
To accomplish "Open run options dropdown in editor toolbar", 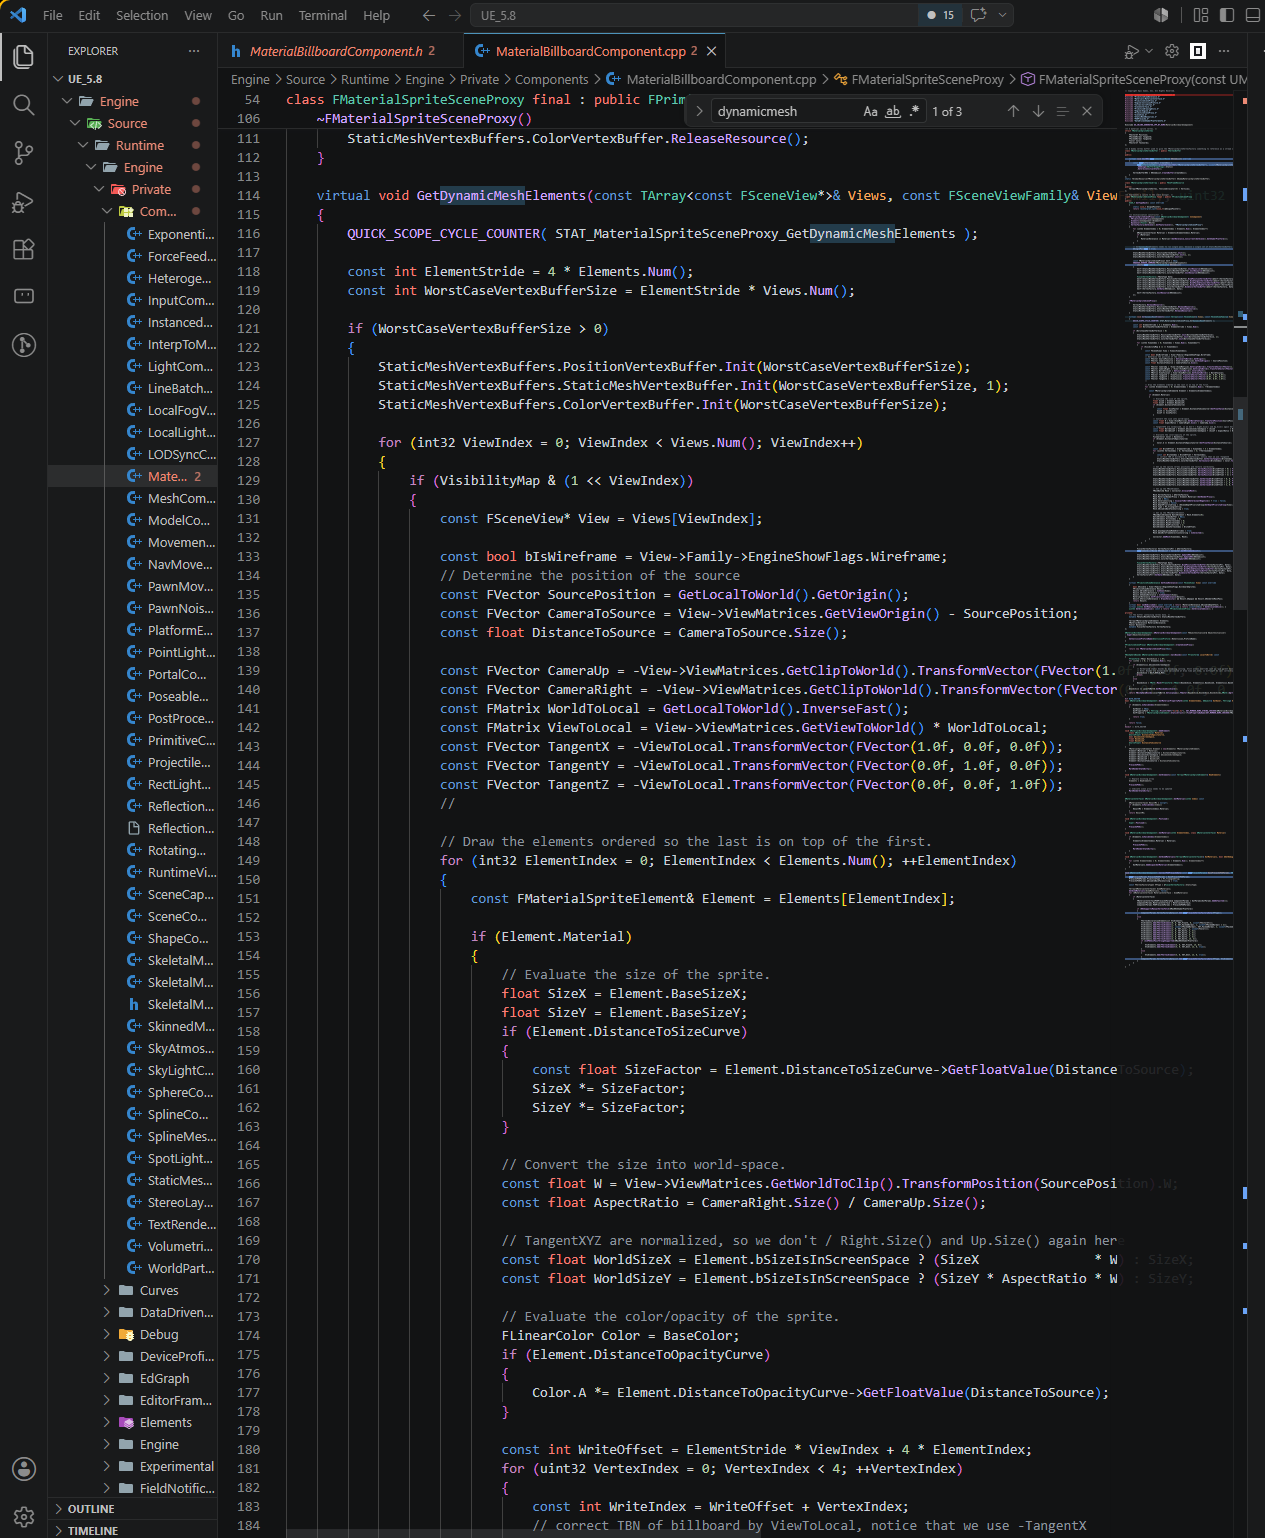I will point(1149,51).
